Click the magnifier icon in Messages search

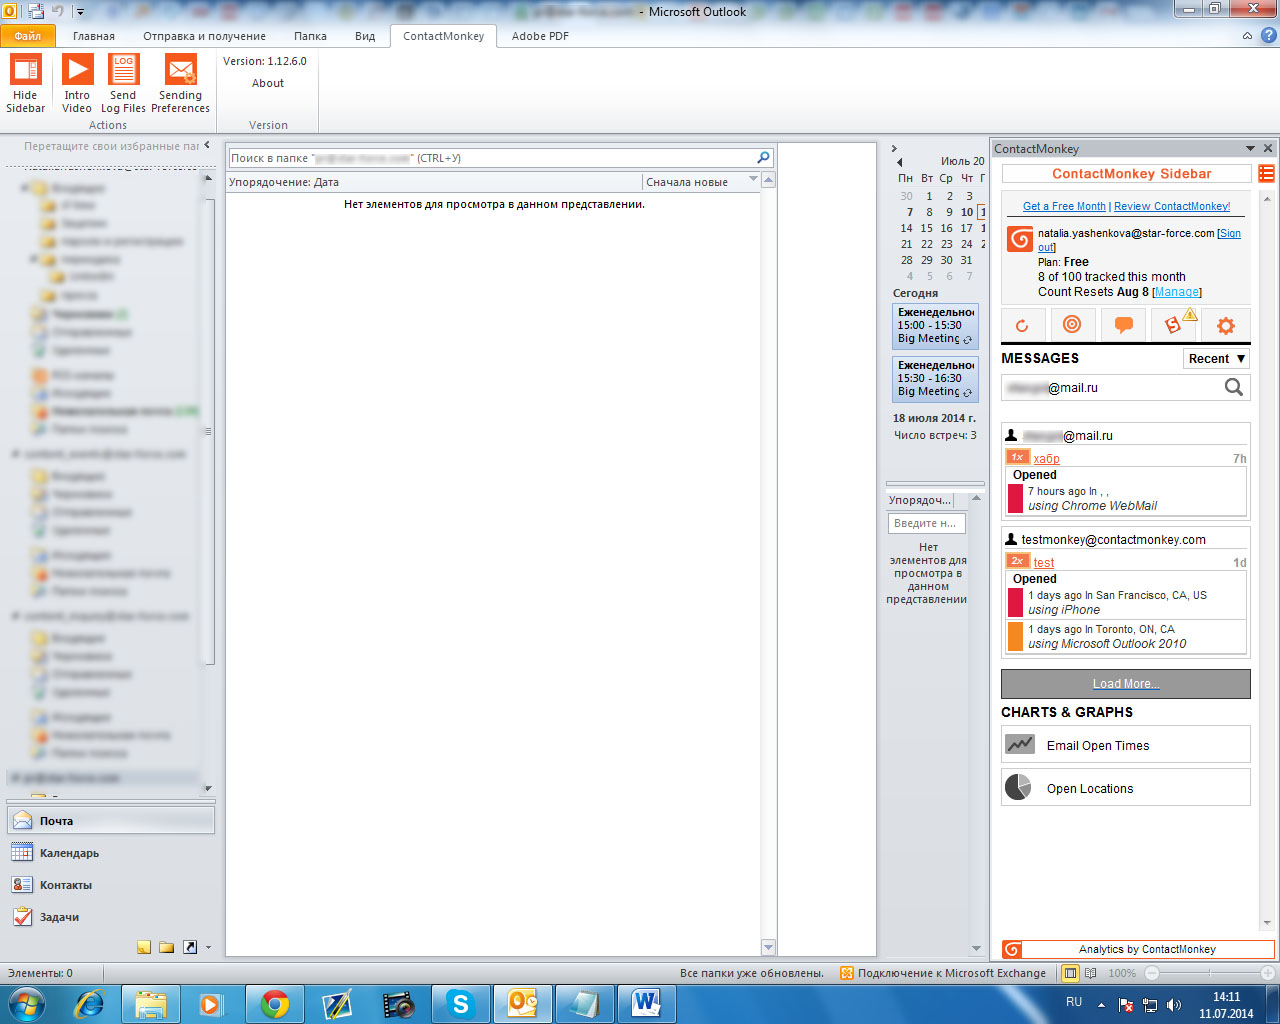pyautogui.click(x=1234, y=387)
